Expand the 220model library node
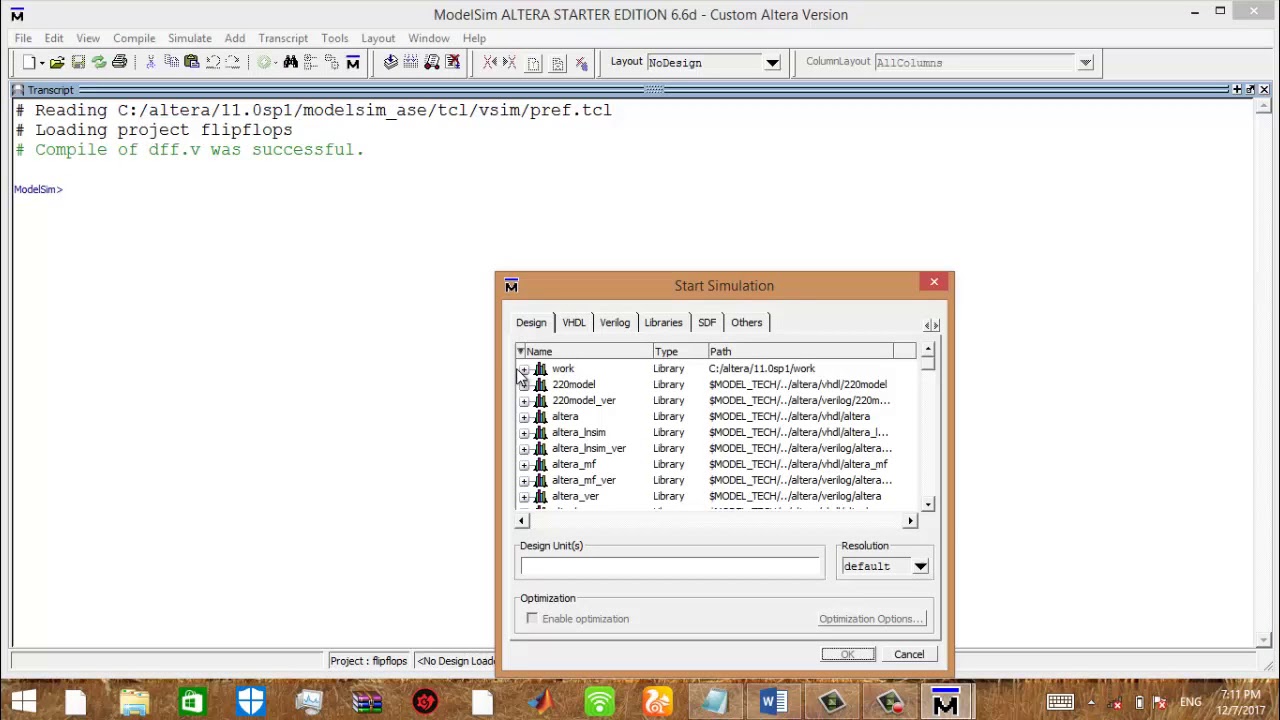The image size is (1280, 720). tap(524, 385)
